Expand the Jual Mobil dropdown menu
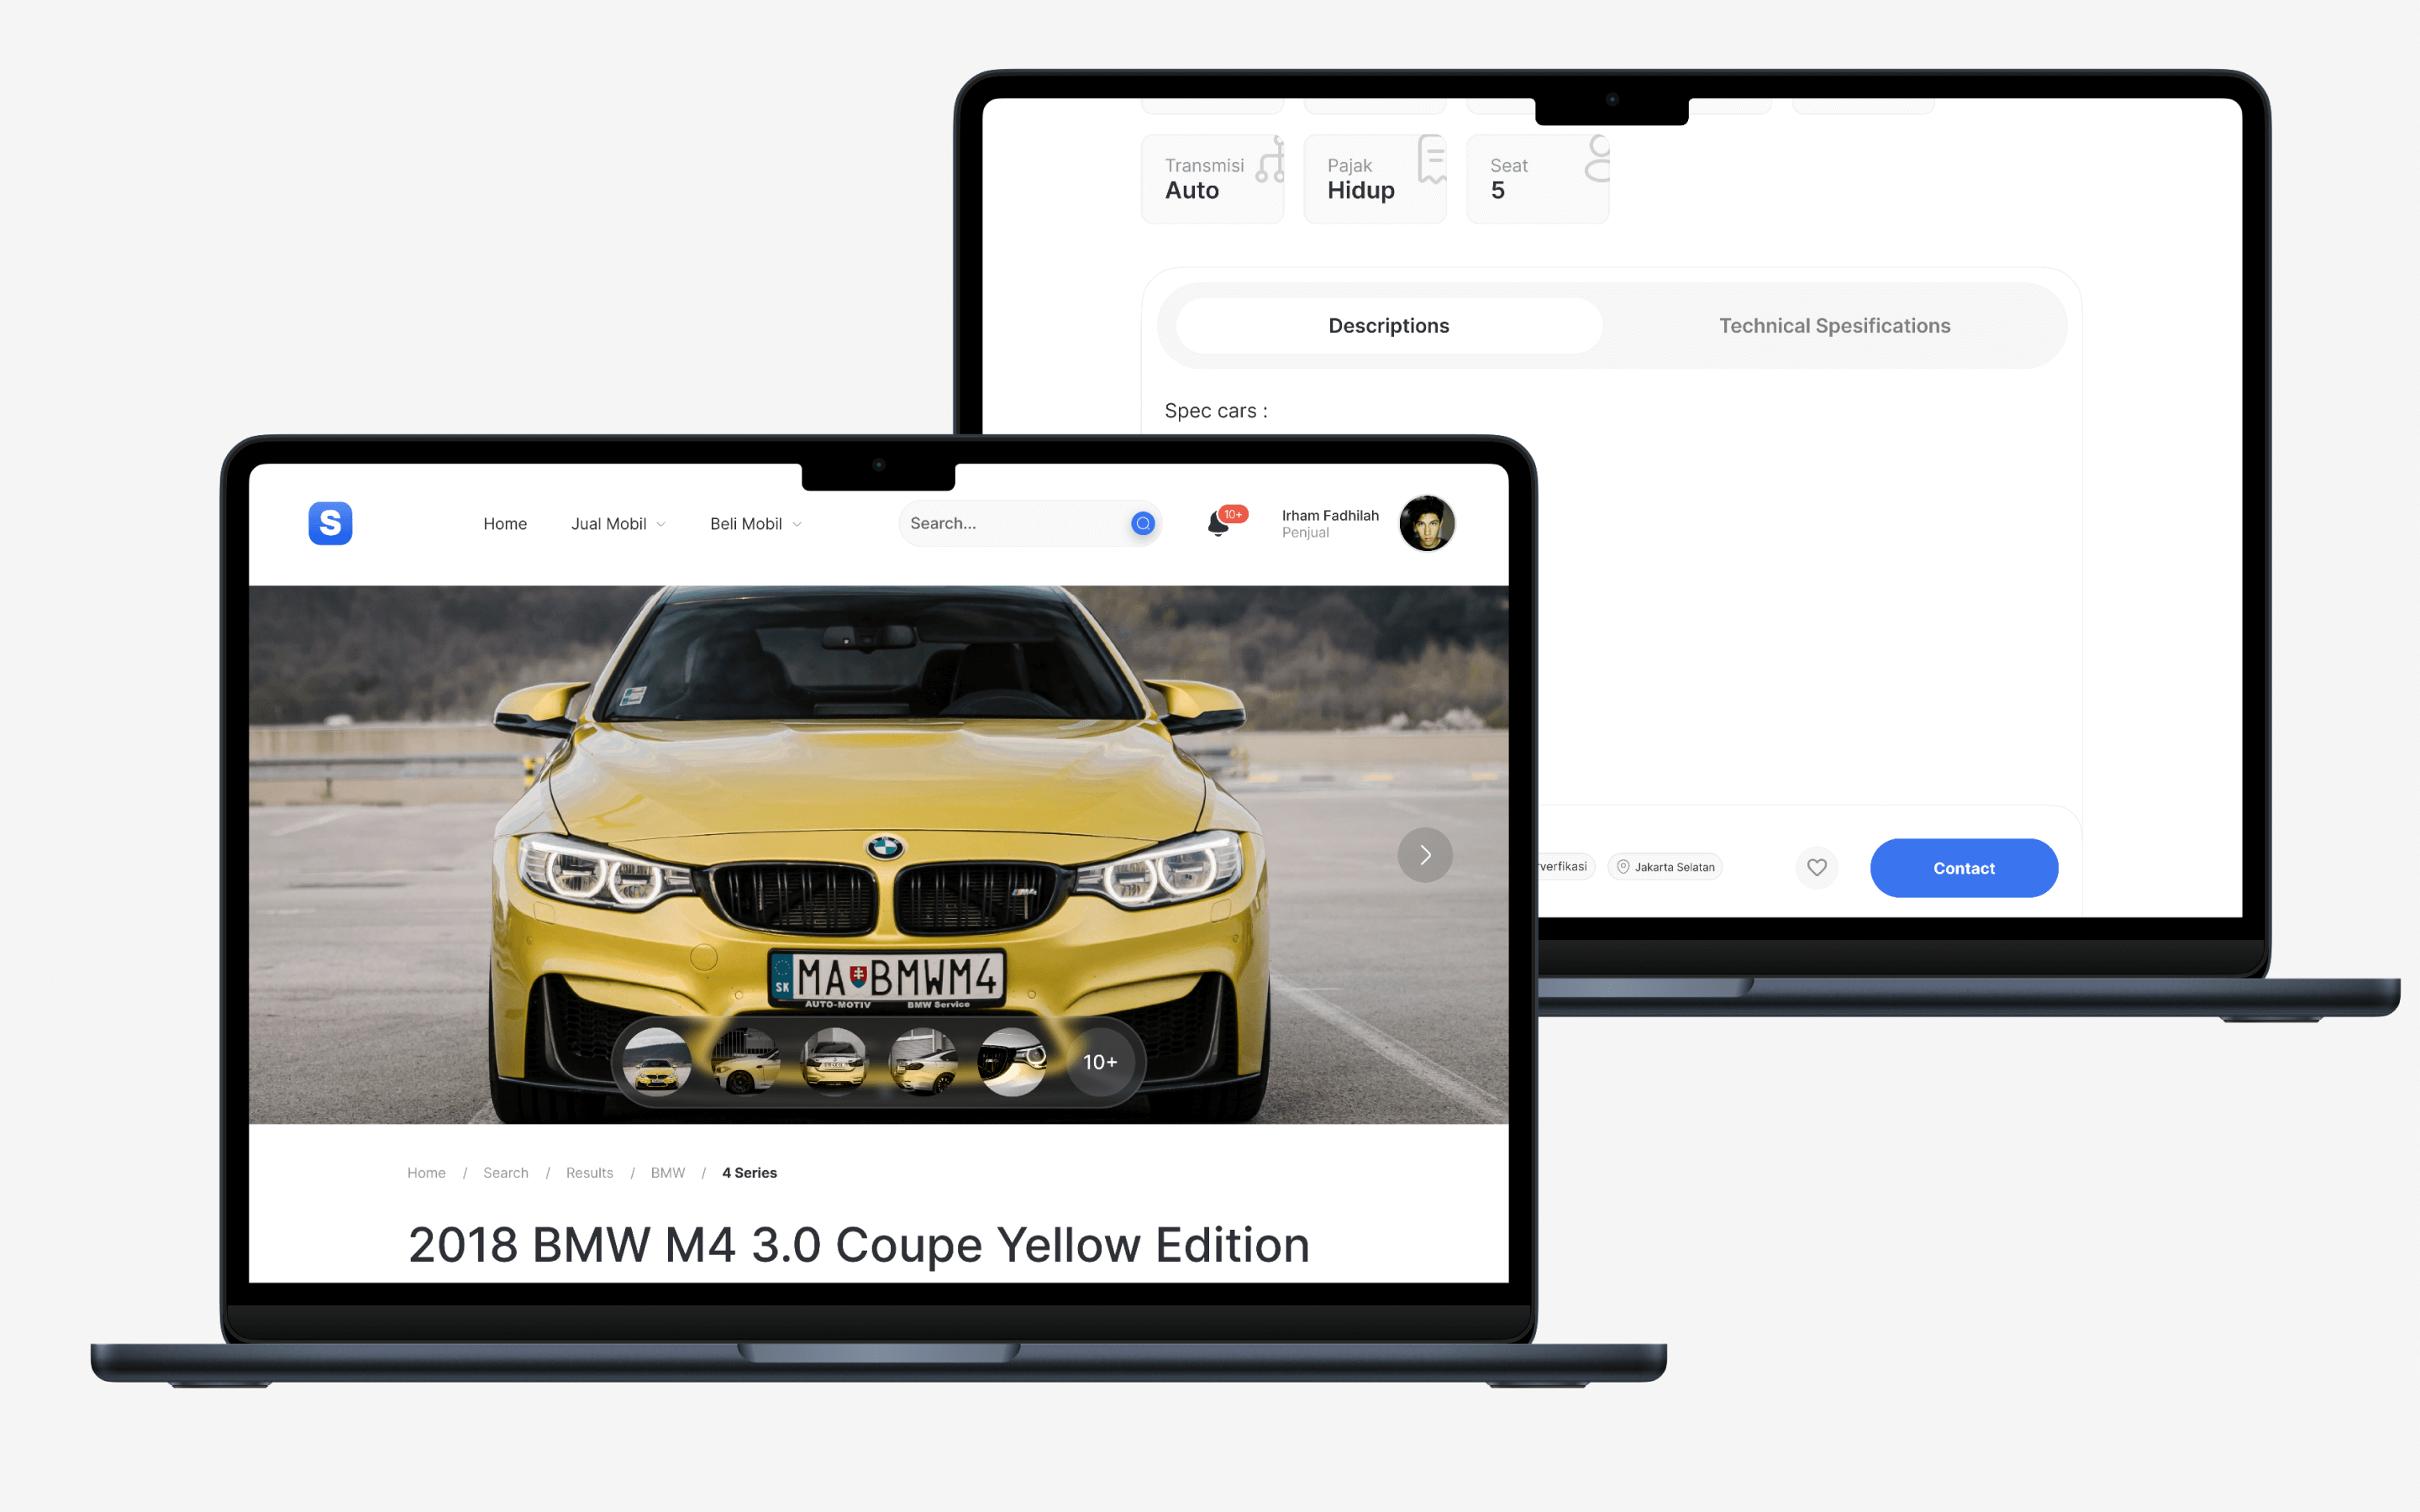The image size is (2420, 1512). (615, 522)
